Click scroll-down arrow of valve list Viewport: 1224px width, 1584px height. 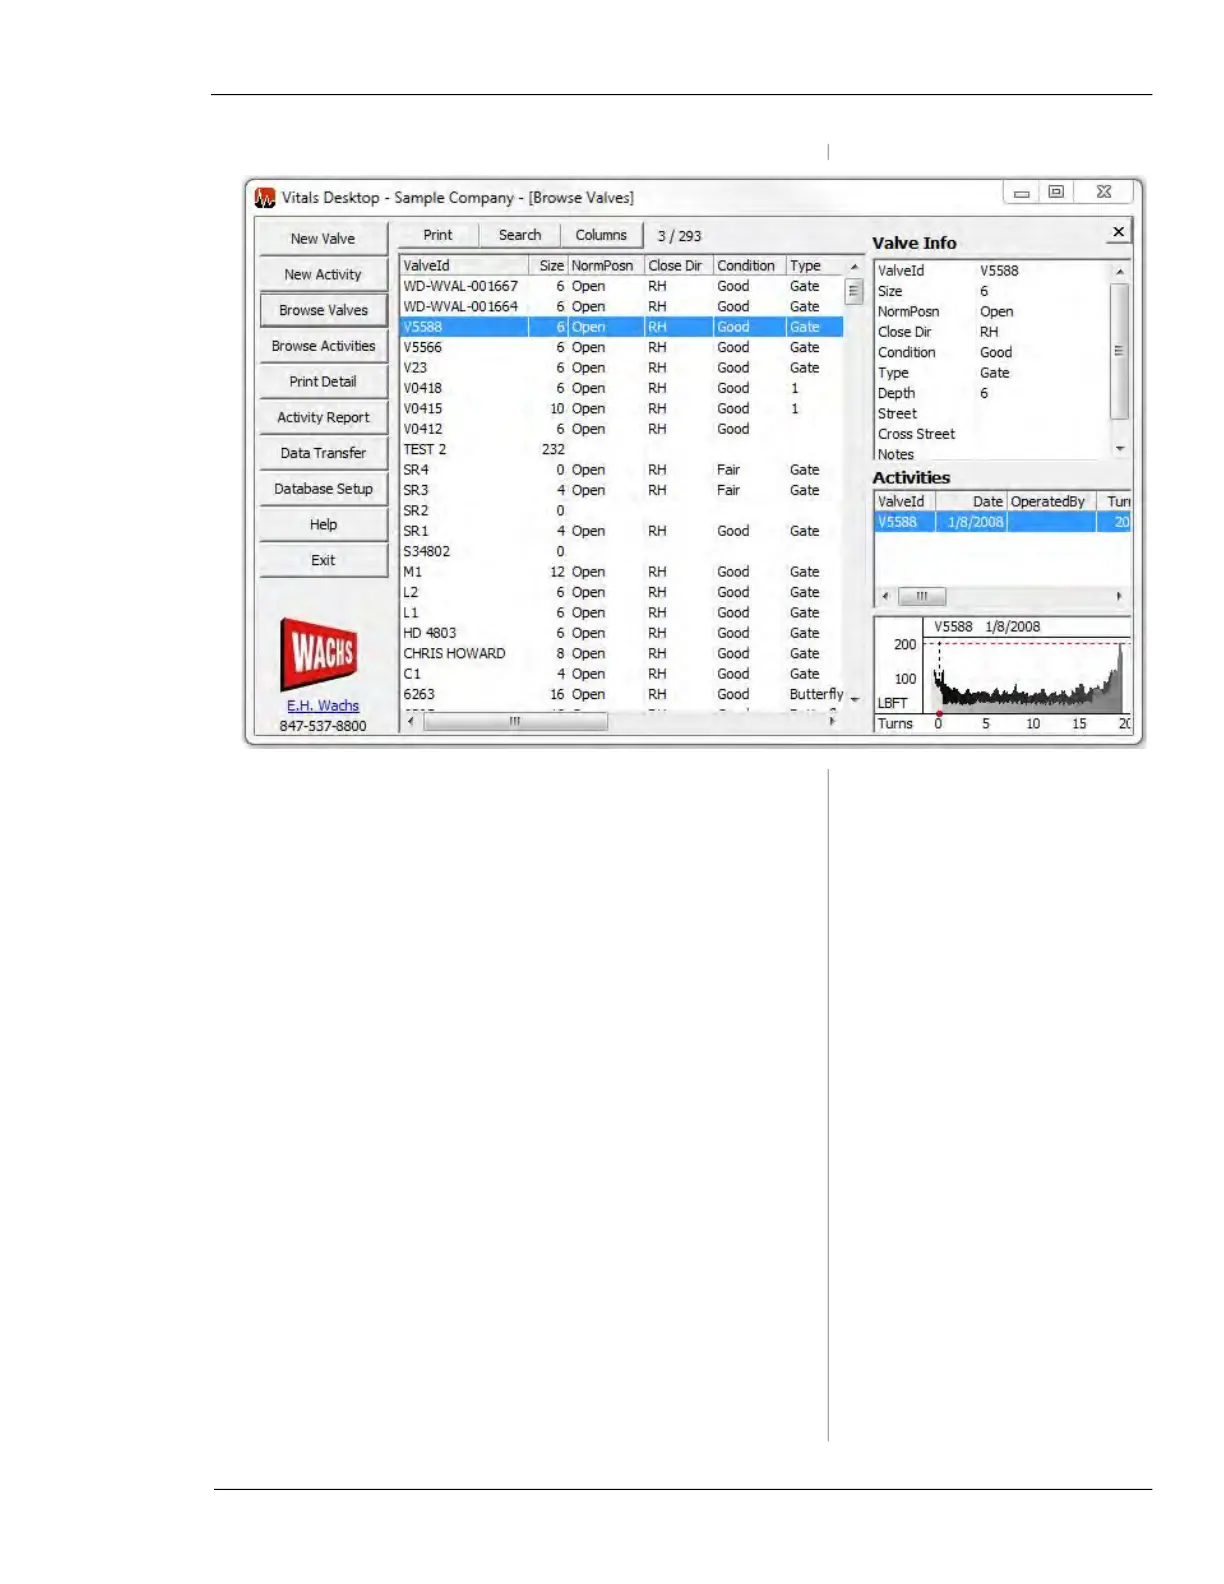click(854, 700)
